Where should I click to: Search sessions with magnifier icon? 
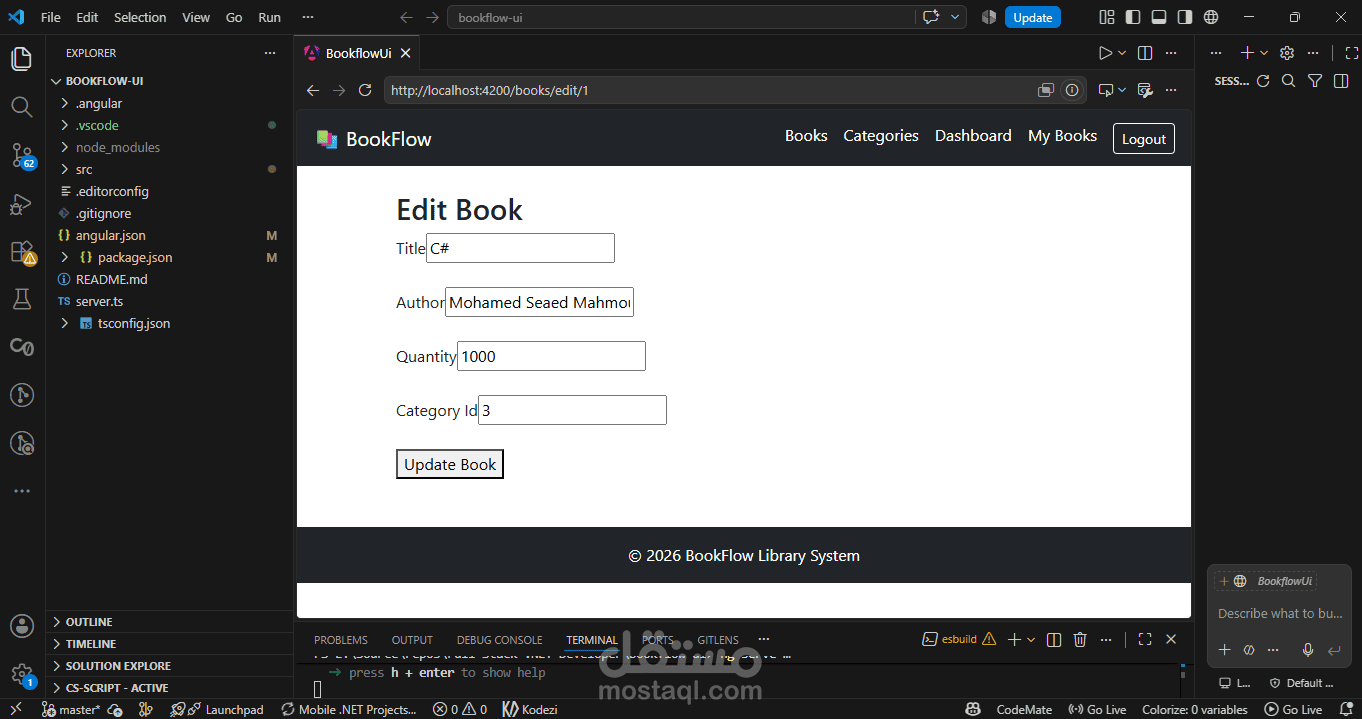(x=1289, y=81)
